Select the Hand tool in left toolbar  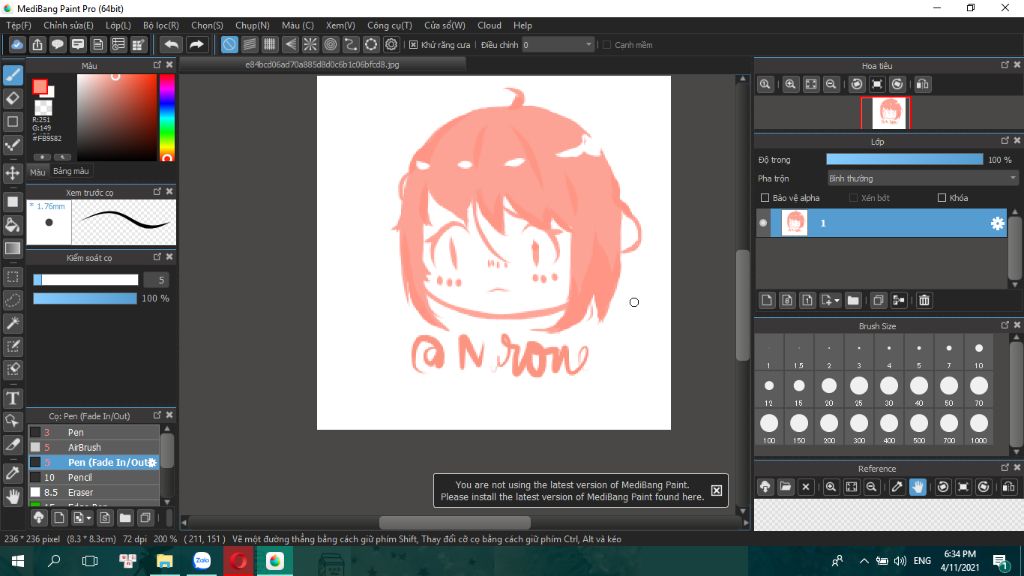(12, 497)
